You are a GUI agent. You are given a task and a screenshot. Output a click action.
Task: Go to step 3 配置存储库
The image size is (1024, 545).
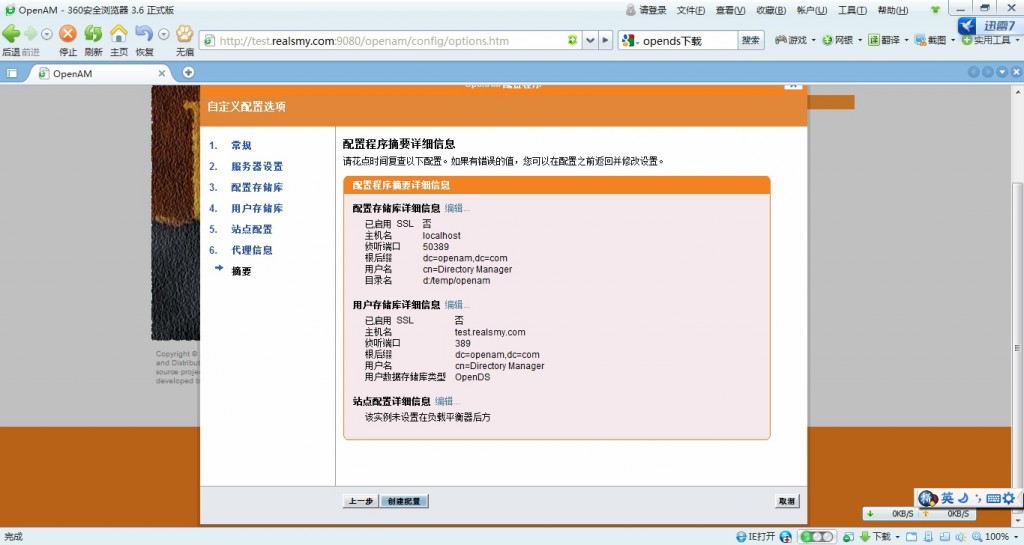point(257,187)
